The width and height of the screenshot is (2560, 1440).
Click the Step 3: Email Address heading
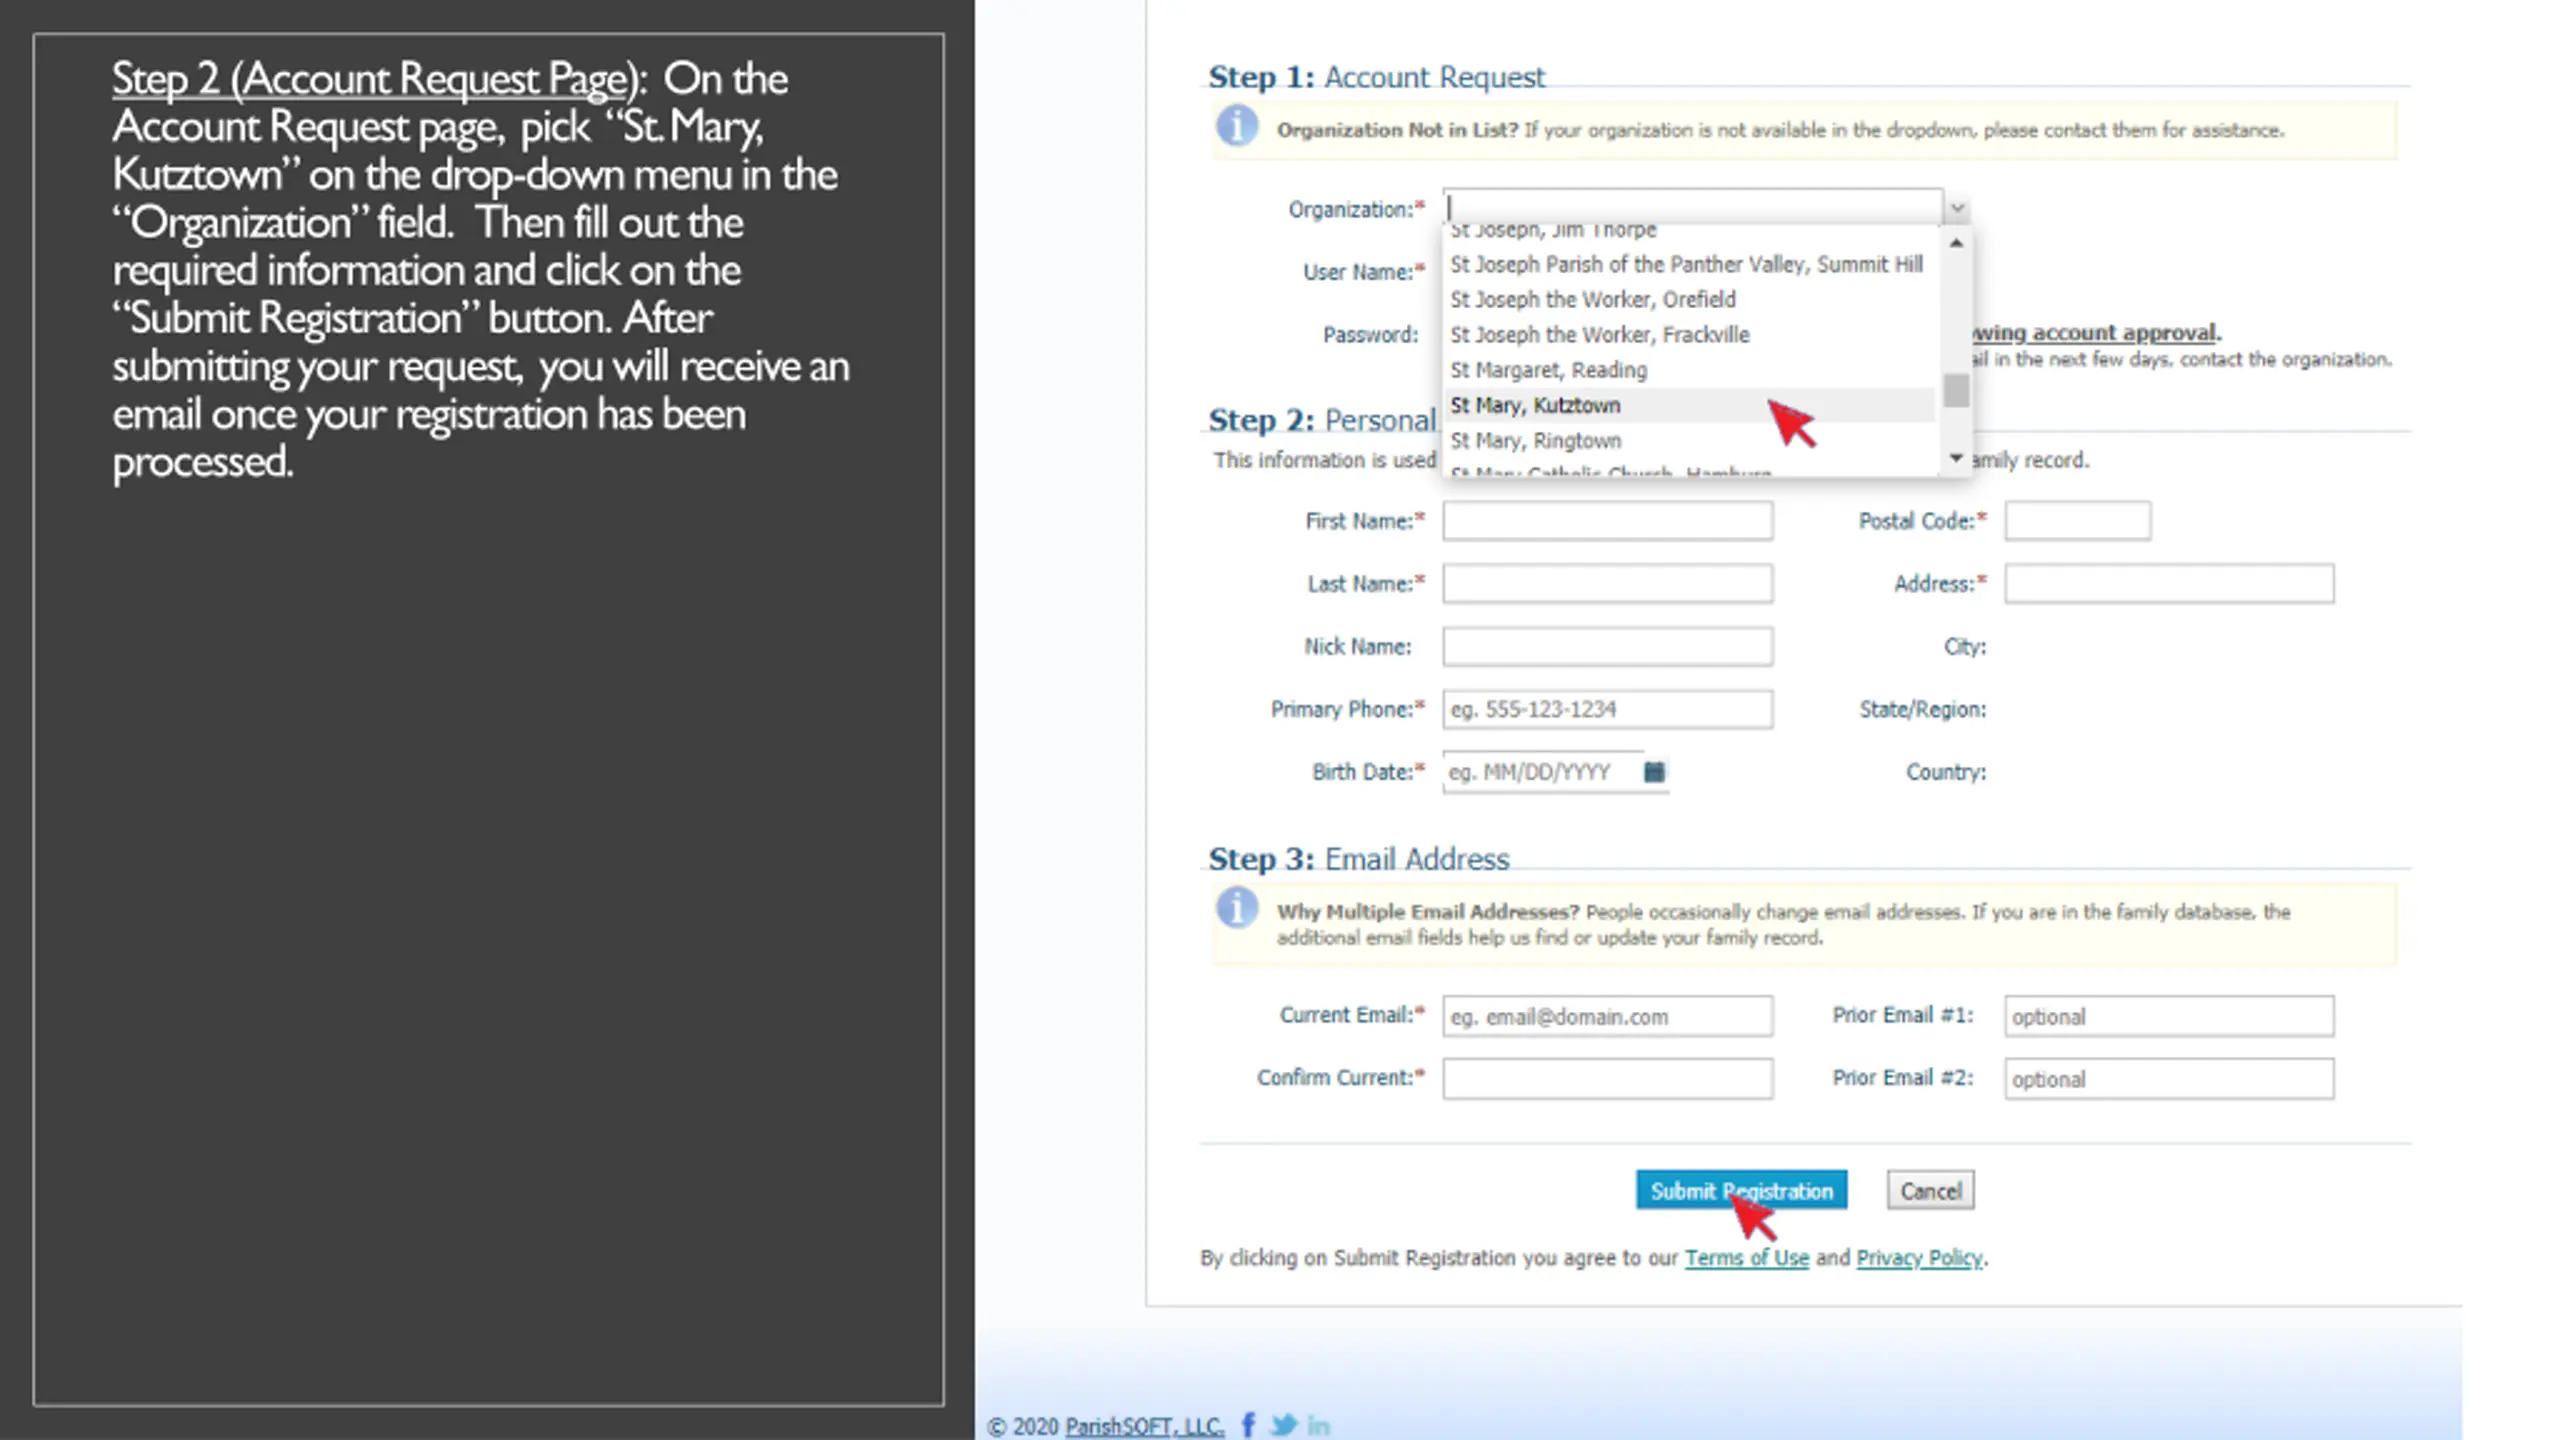1358,859
